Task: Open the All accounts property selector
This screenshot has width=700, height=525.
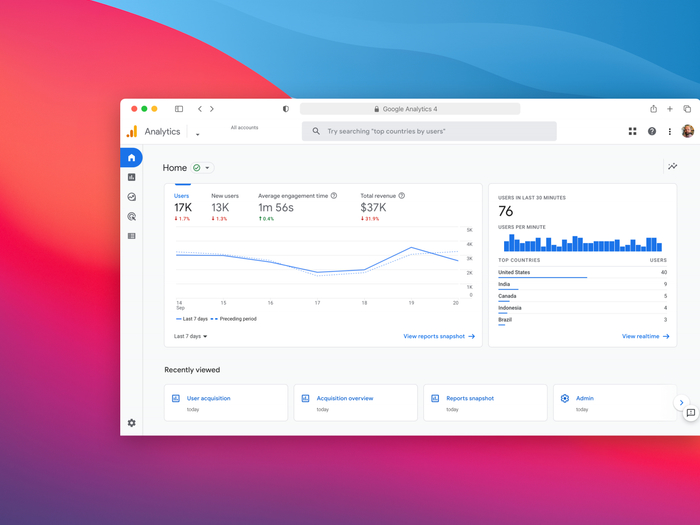Action: [x=243, y=129]
